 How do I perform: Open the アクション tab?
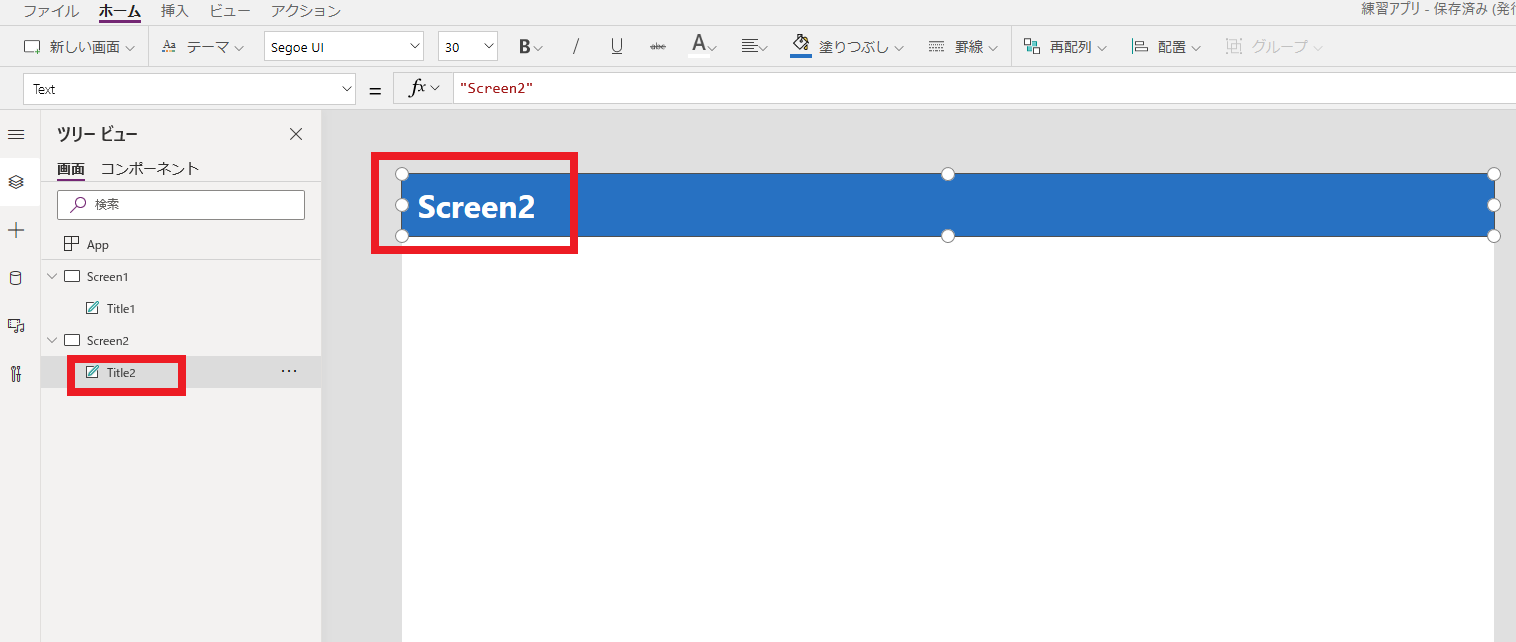(306, 11)
